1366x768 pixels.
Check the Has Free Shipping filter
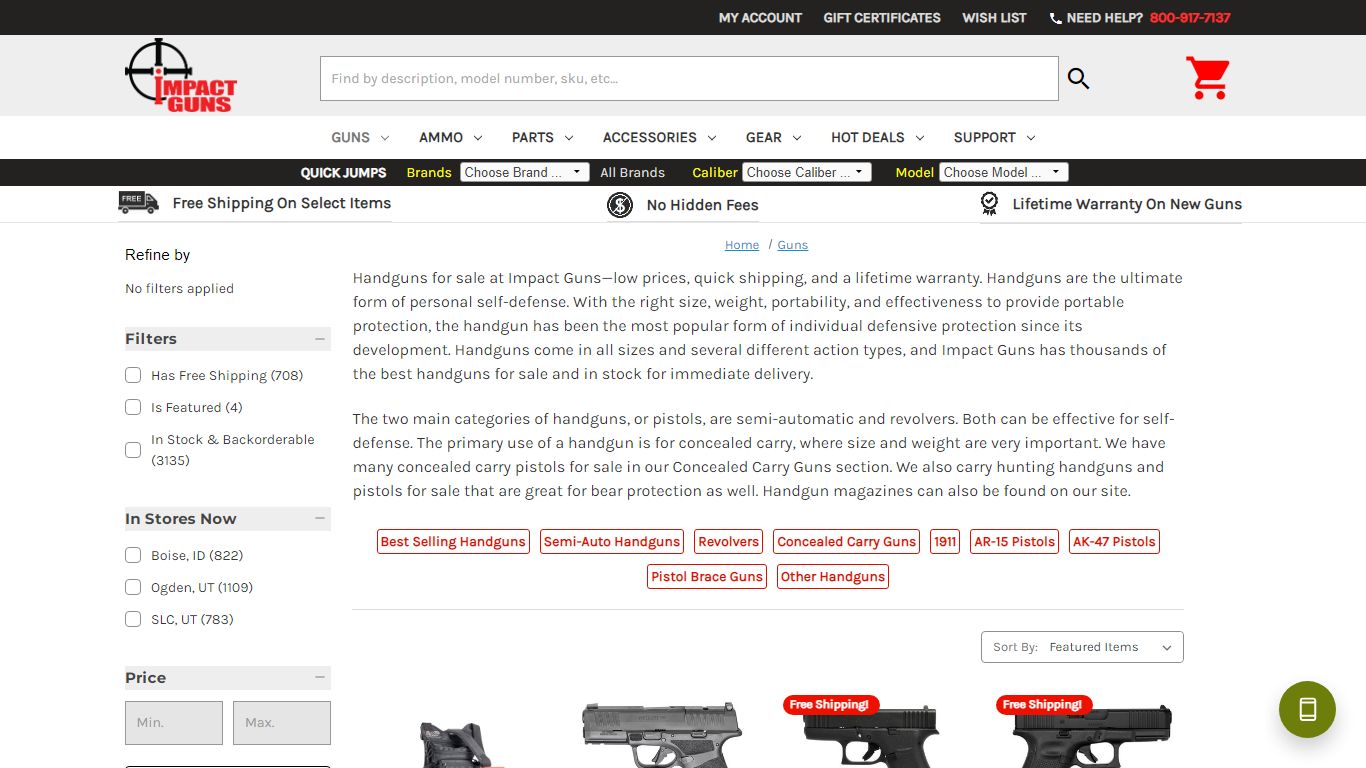133,375
